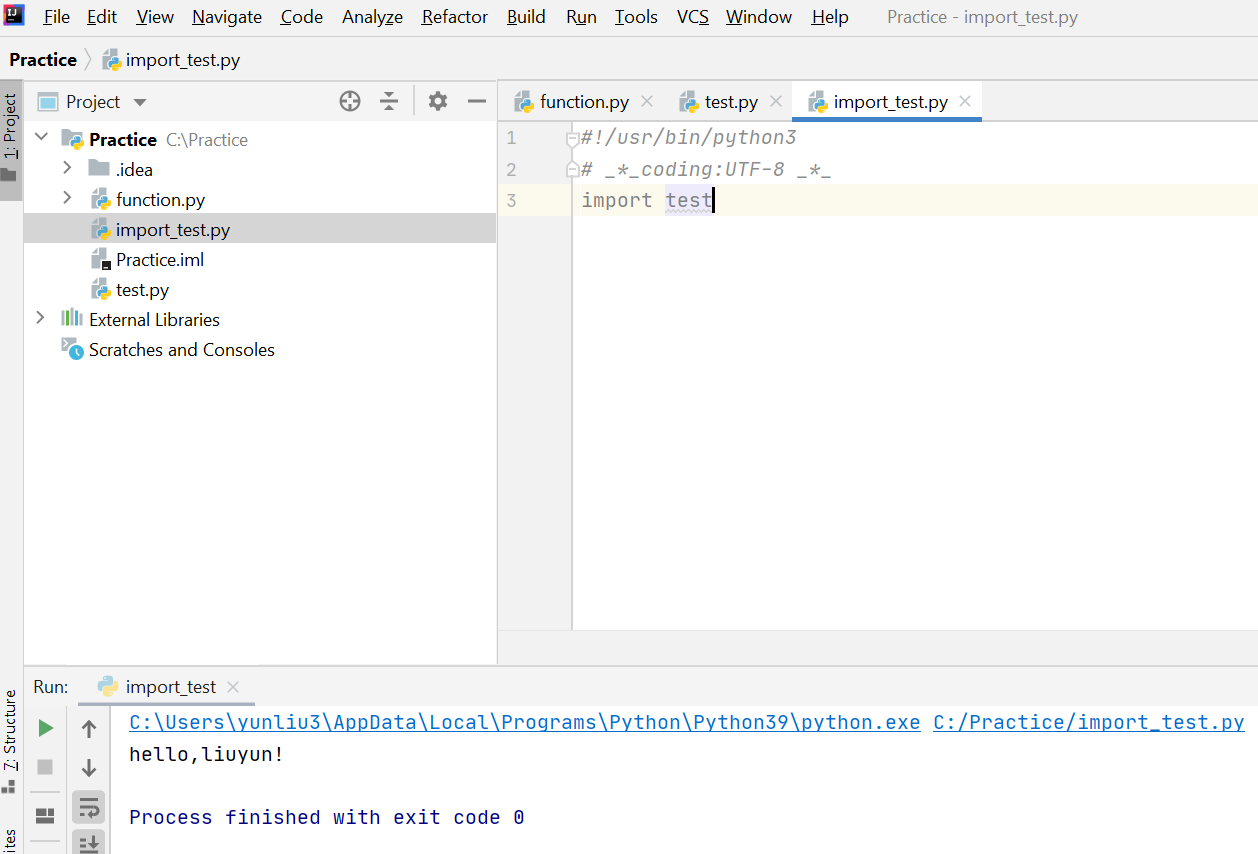Open the Edit menu

coord(102,17)
